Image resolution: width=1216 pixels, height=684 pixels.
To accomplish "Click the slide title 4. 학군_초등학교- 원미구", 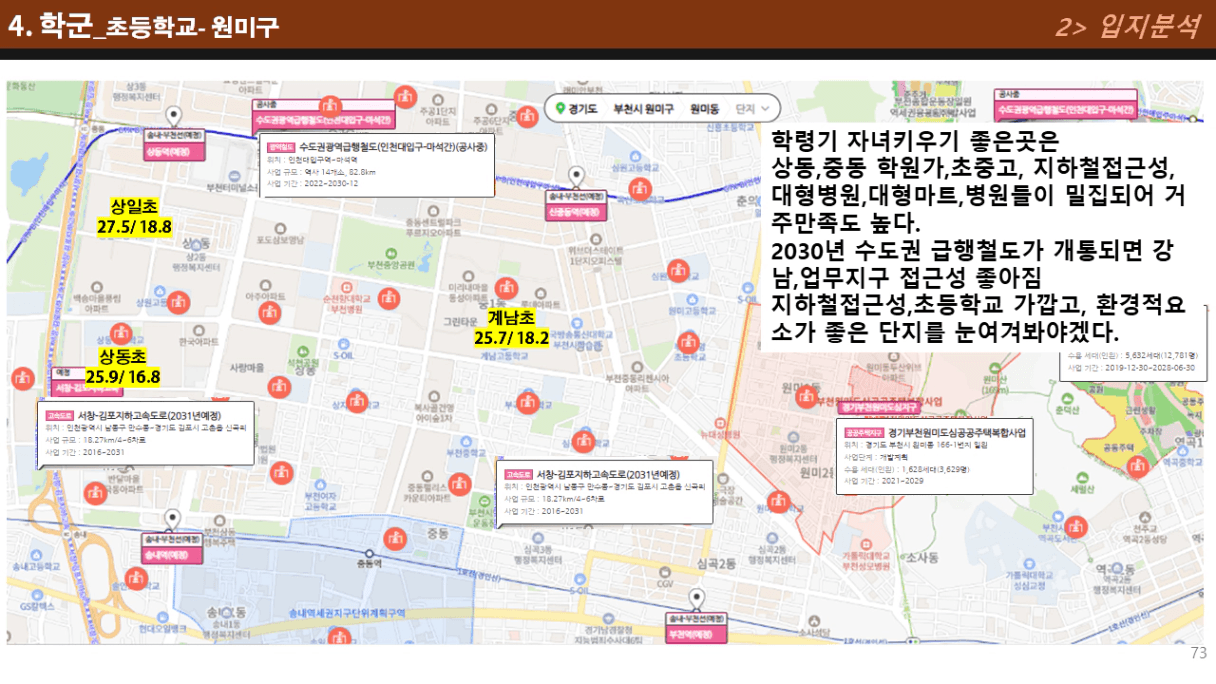I will (x=143, y=26).
